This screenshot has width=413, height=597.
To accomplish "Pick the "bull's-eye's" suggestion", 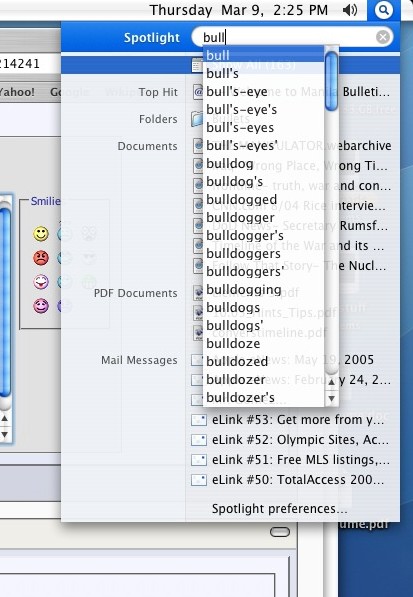I will 263,109.
